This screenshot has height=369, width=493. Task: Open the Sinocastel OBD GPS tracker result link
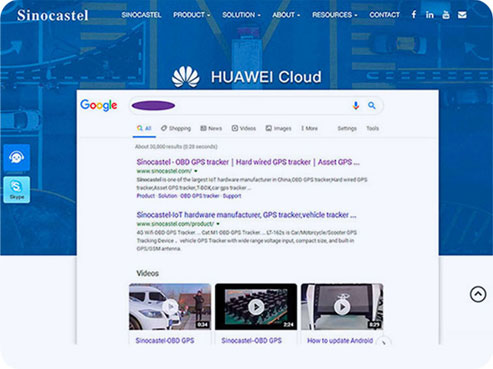pos(248,162)
